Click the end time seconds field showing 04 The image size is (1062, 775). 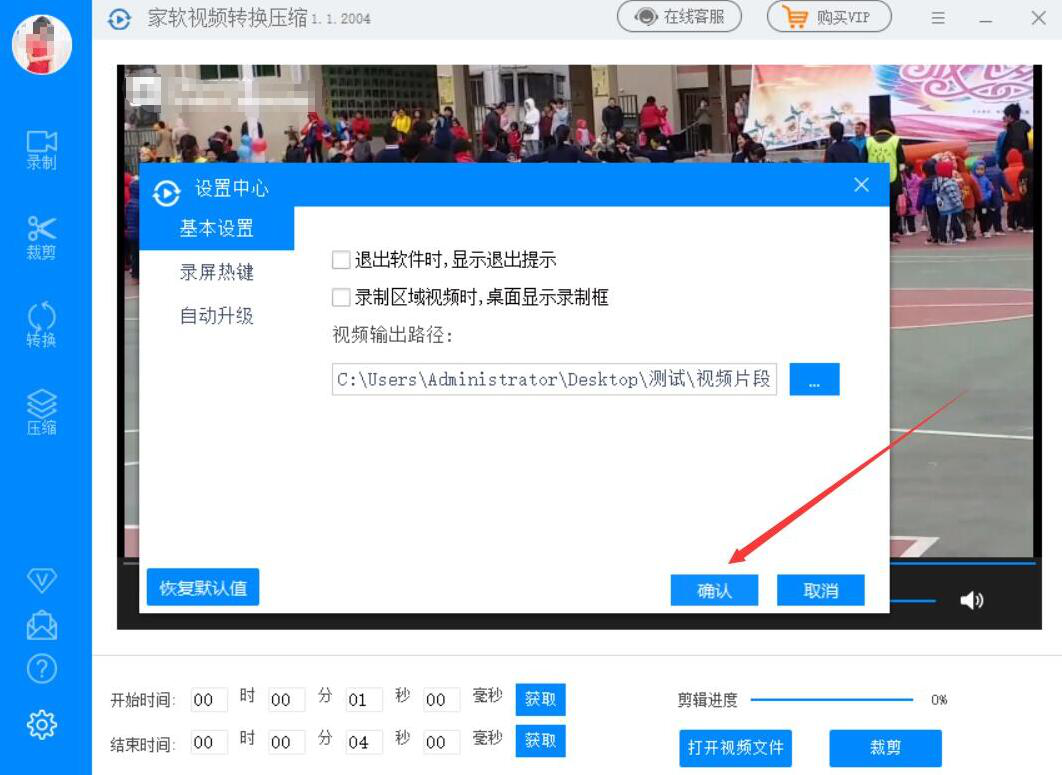(x=364, y=742)
